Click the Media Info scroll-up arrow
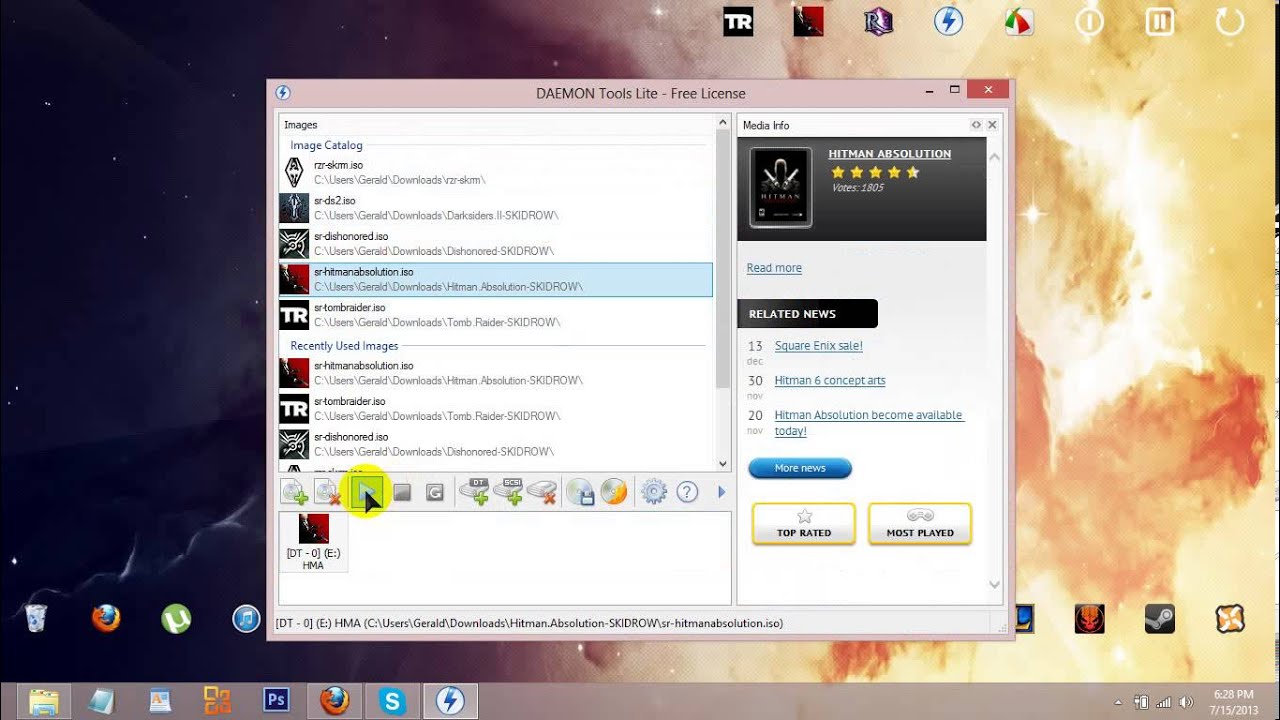The height and width of the screenshot is (720, 1280). pyautogui.click(x=994, y=157)
